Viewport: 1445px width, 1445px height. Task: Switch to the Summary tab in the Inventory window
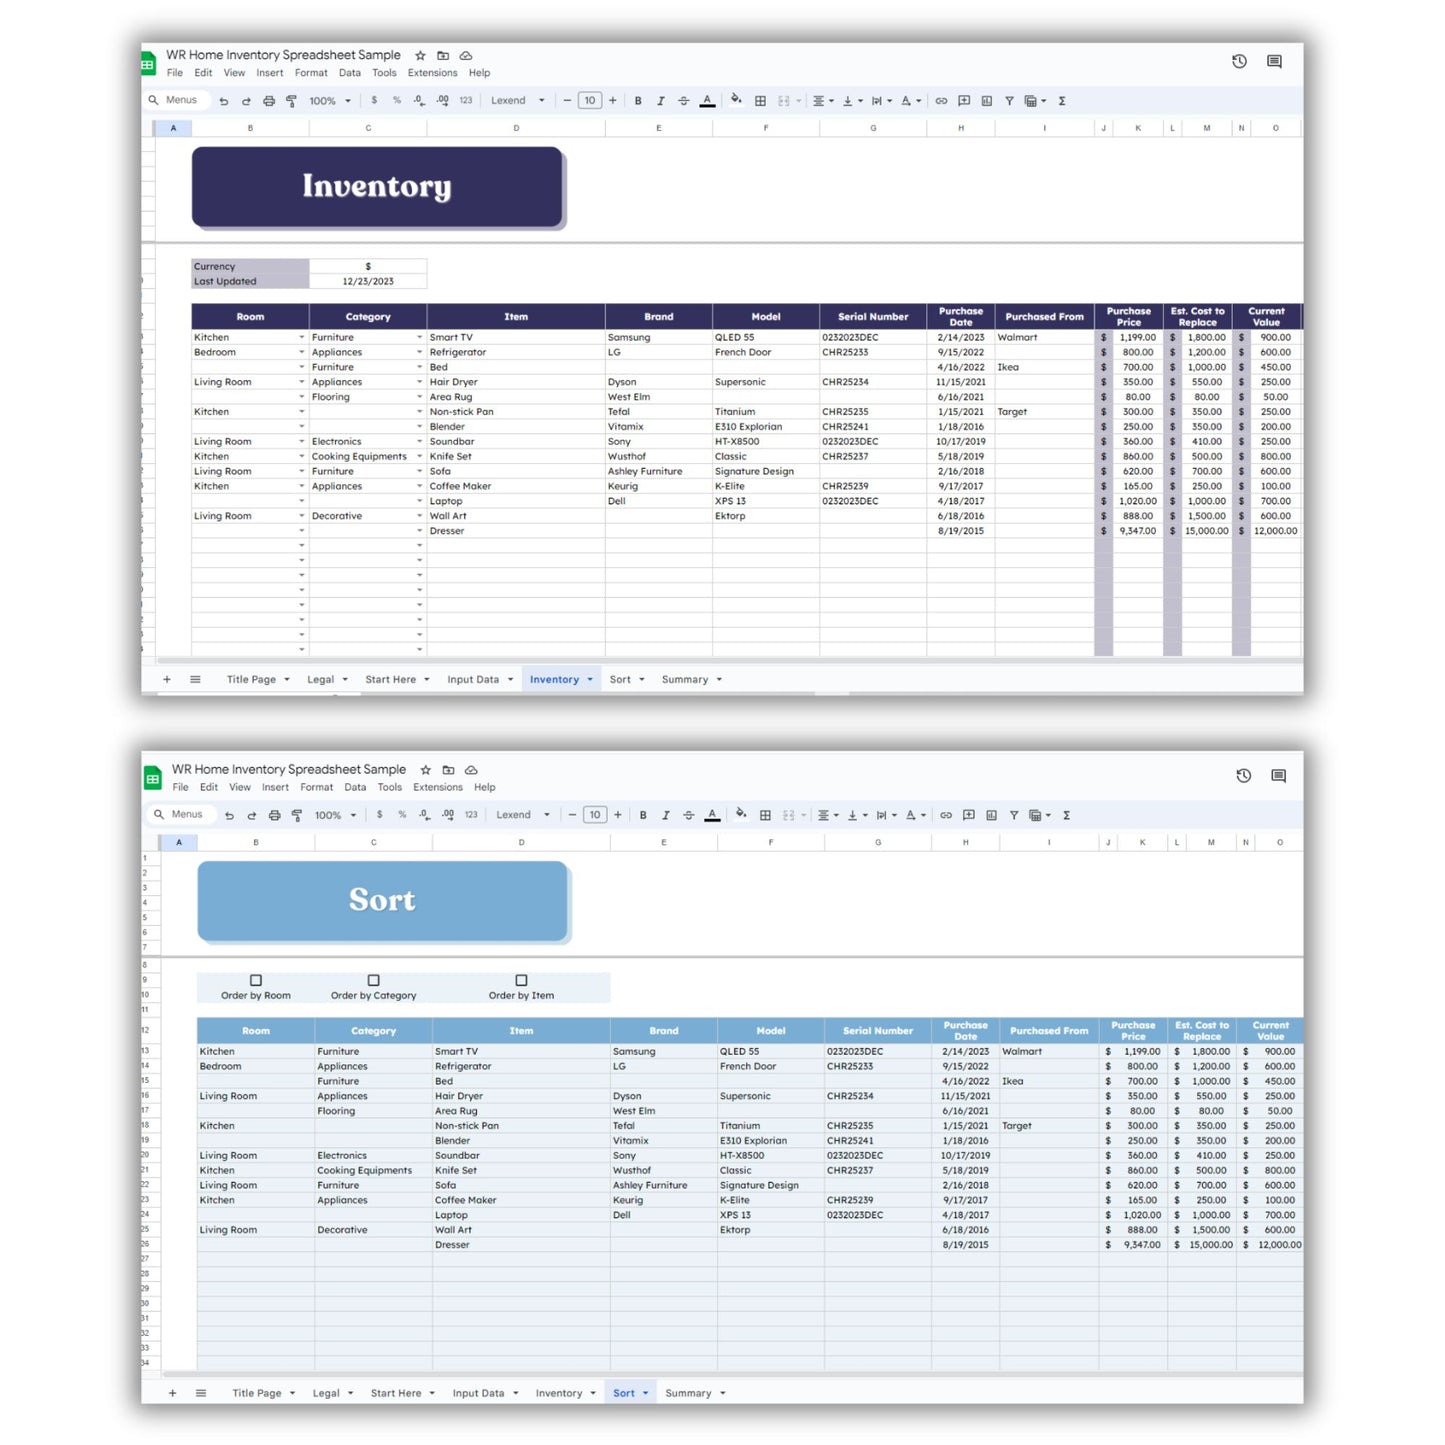pos(685,680)
